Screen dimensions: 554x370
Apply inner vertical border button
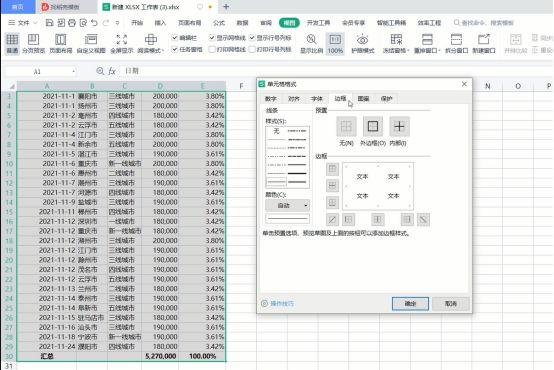pyautogui.click(x=378, y=219)
